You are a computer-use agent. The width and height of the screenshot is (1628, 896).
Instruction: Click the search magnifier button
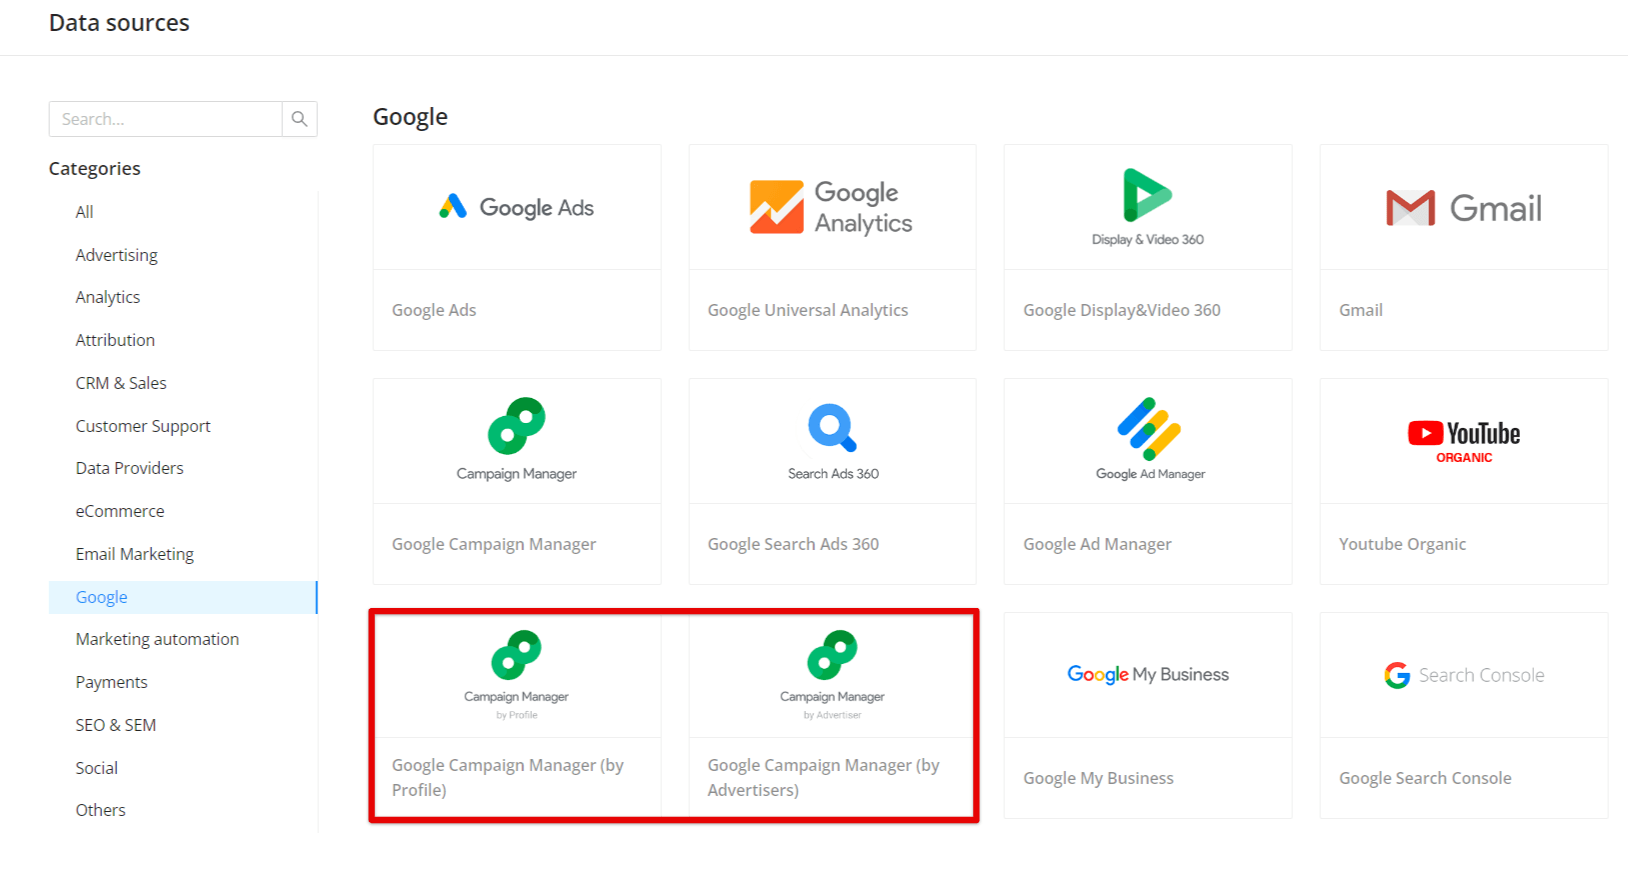click(299, 119)
